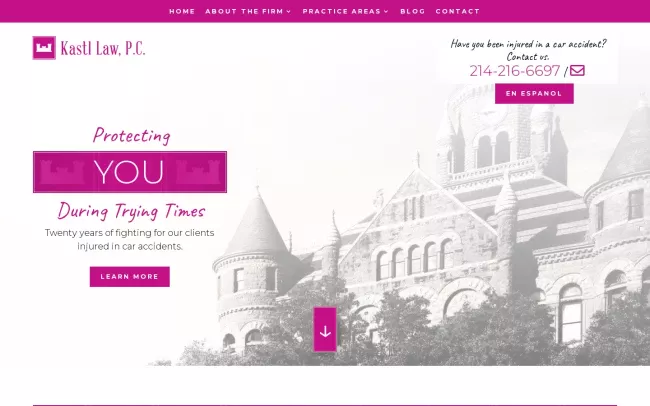Click the Protecting script heading
650x406 pixels.
131,135
